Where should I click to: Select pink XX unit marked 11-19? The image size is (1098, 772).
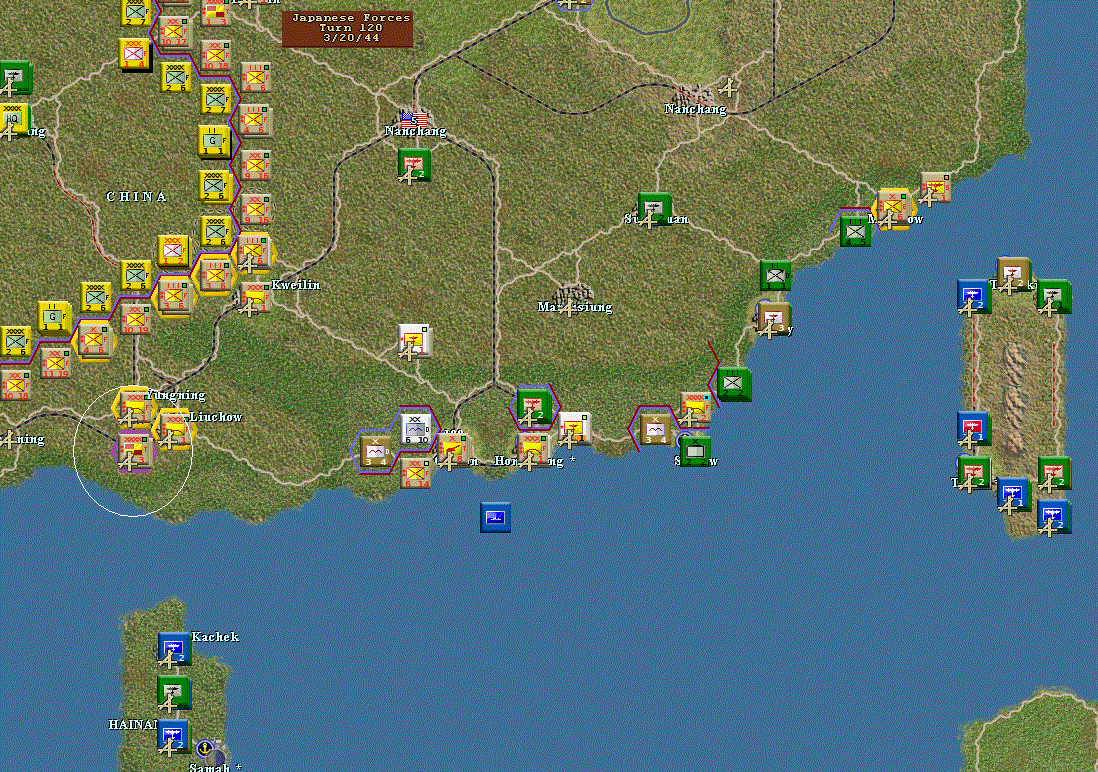tap(54, 364)
